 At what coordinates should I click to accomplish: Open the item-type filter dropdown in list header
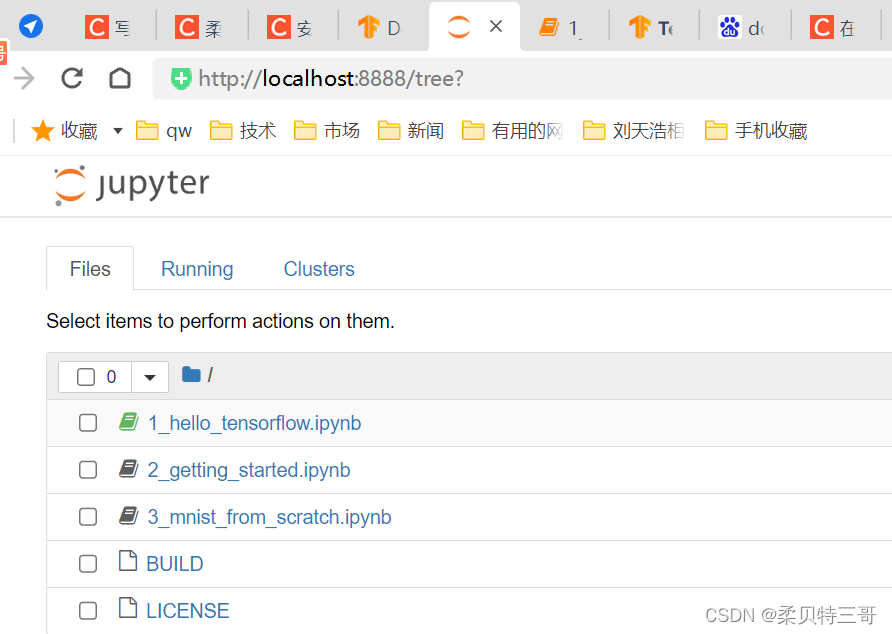coord(150,376)
